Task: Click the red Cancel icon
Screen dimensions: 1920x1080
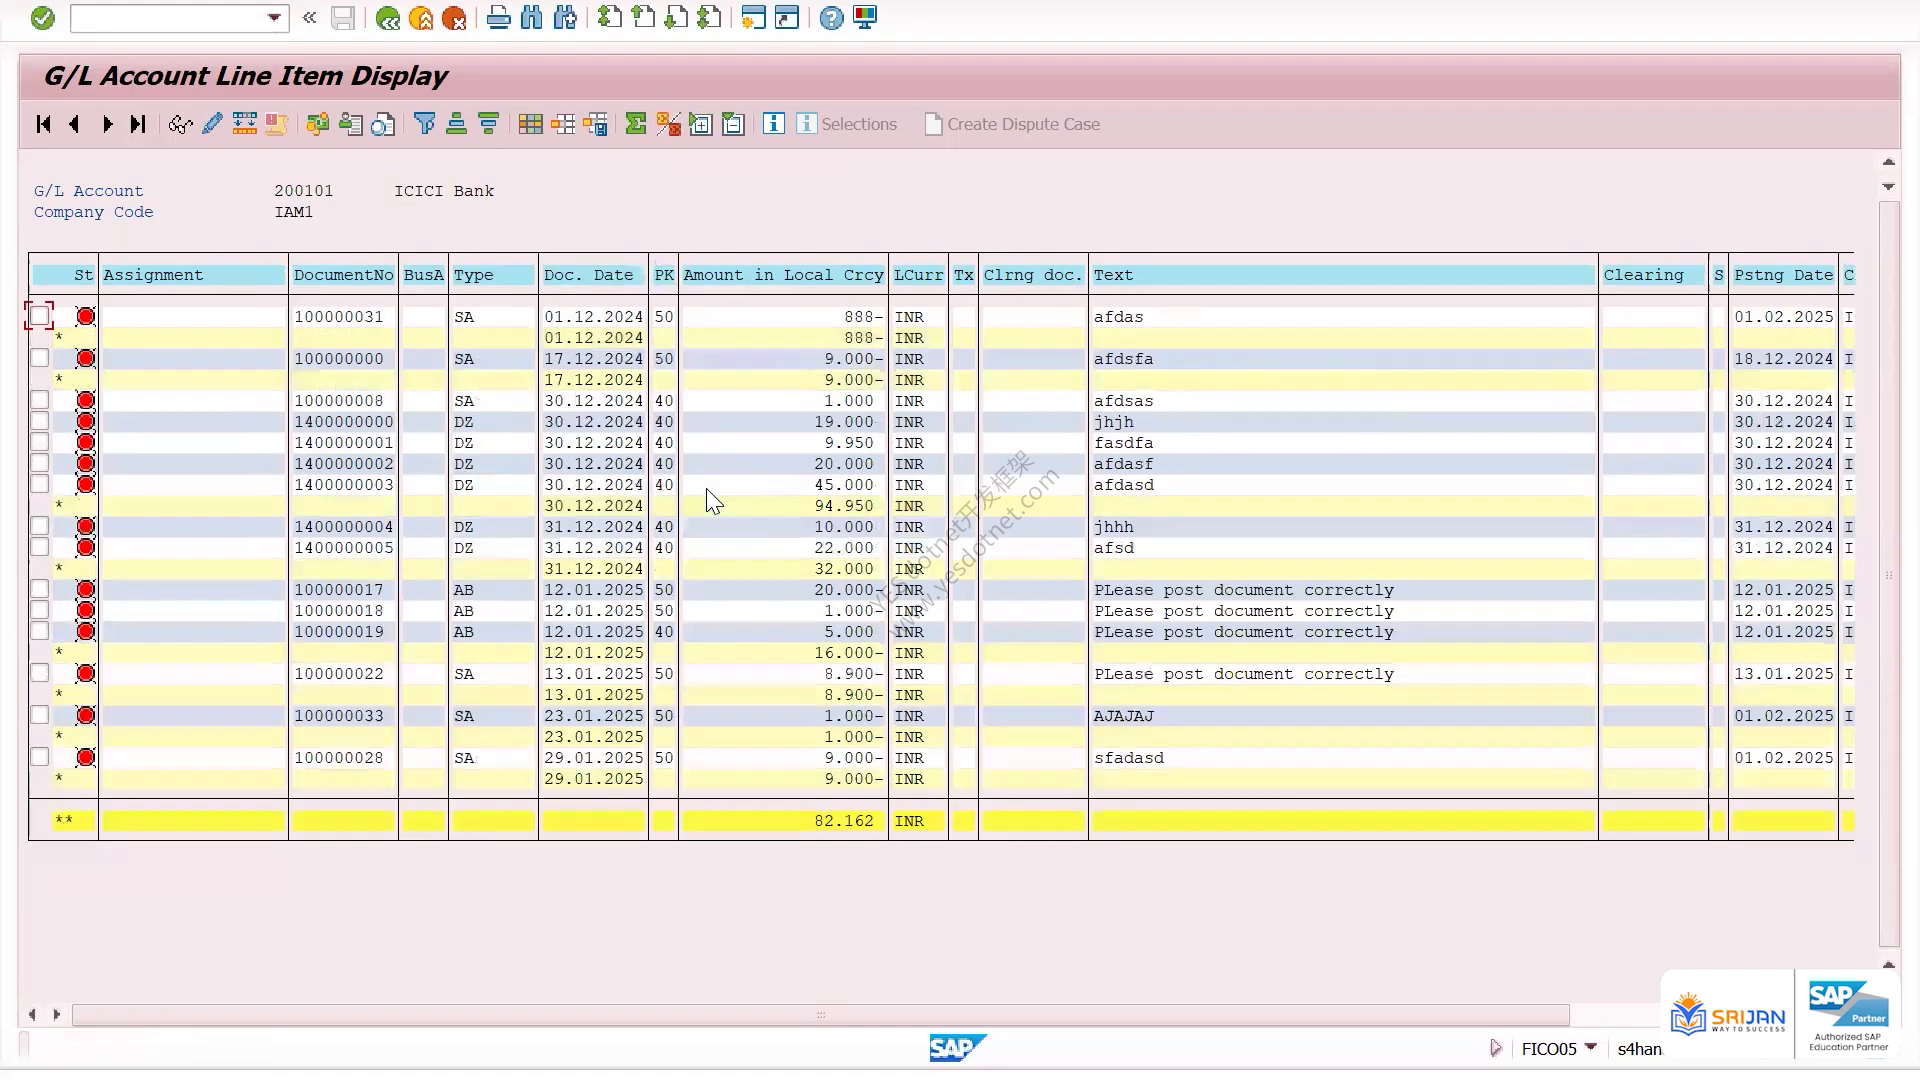Action: (454, 18)
